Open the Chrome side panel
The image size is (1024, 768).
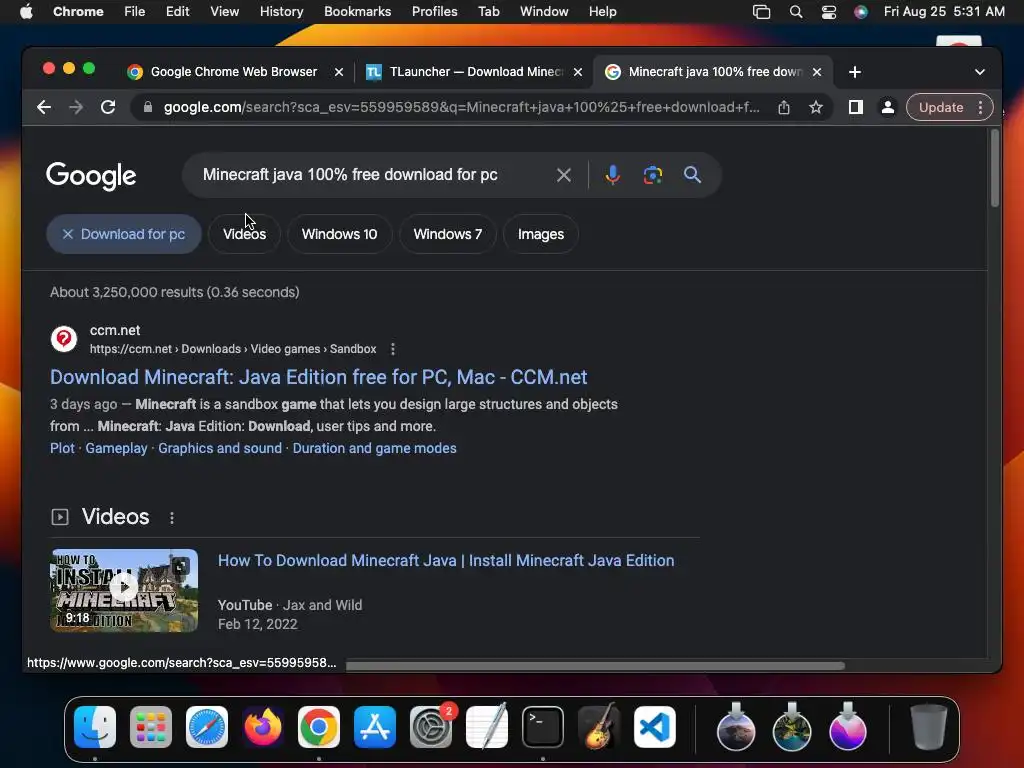856,107
